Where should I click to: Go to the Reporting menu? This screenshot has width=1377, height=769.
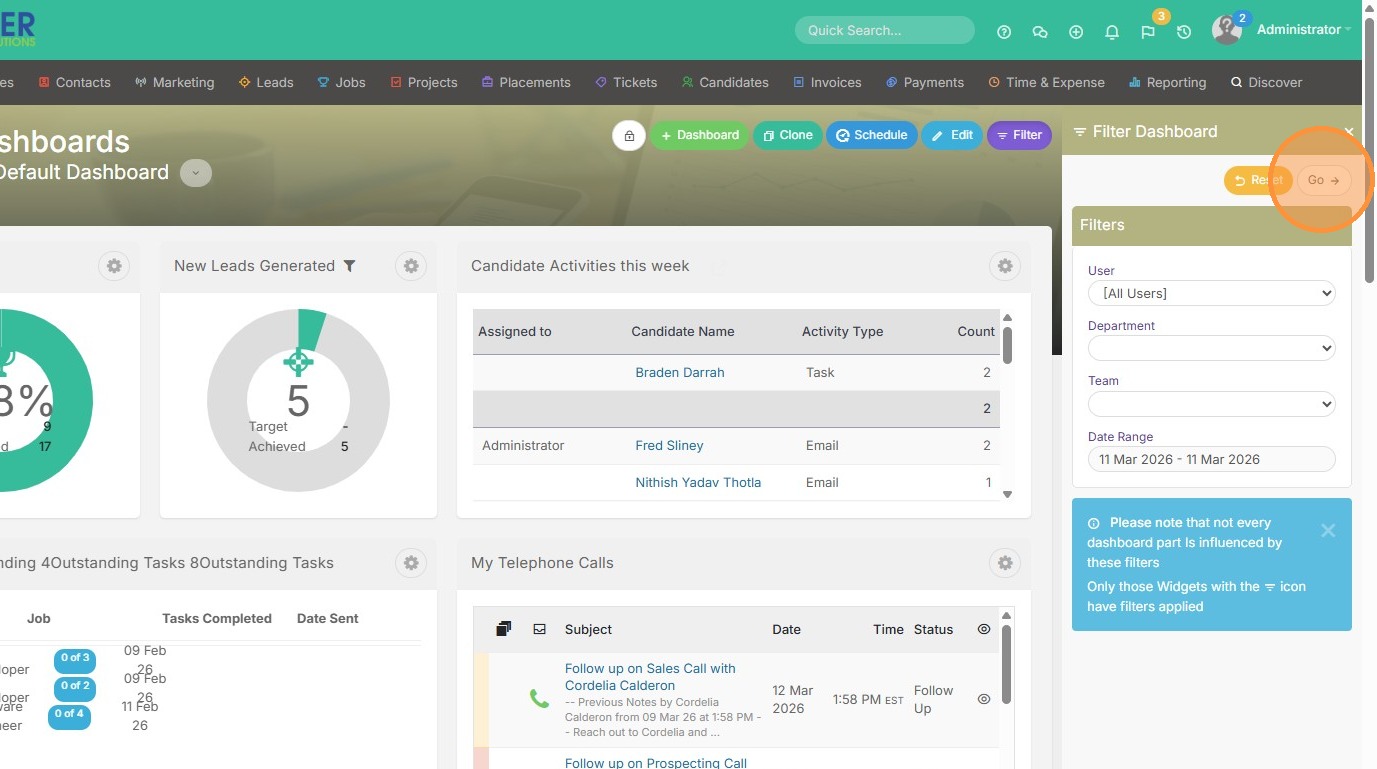pos(1167,82)
